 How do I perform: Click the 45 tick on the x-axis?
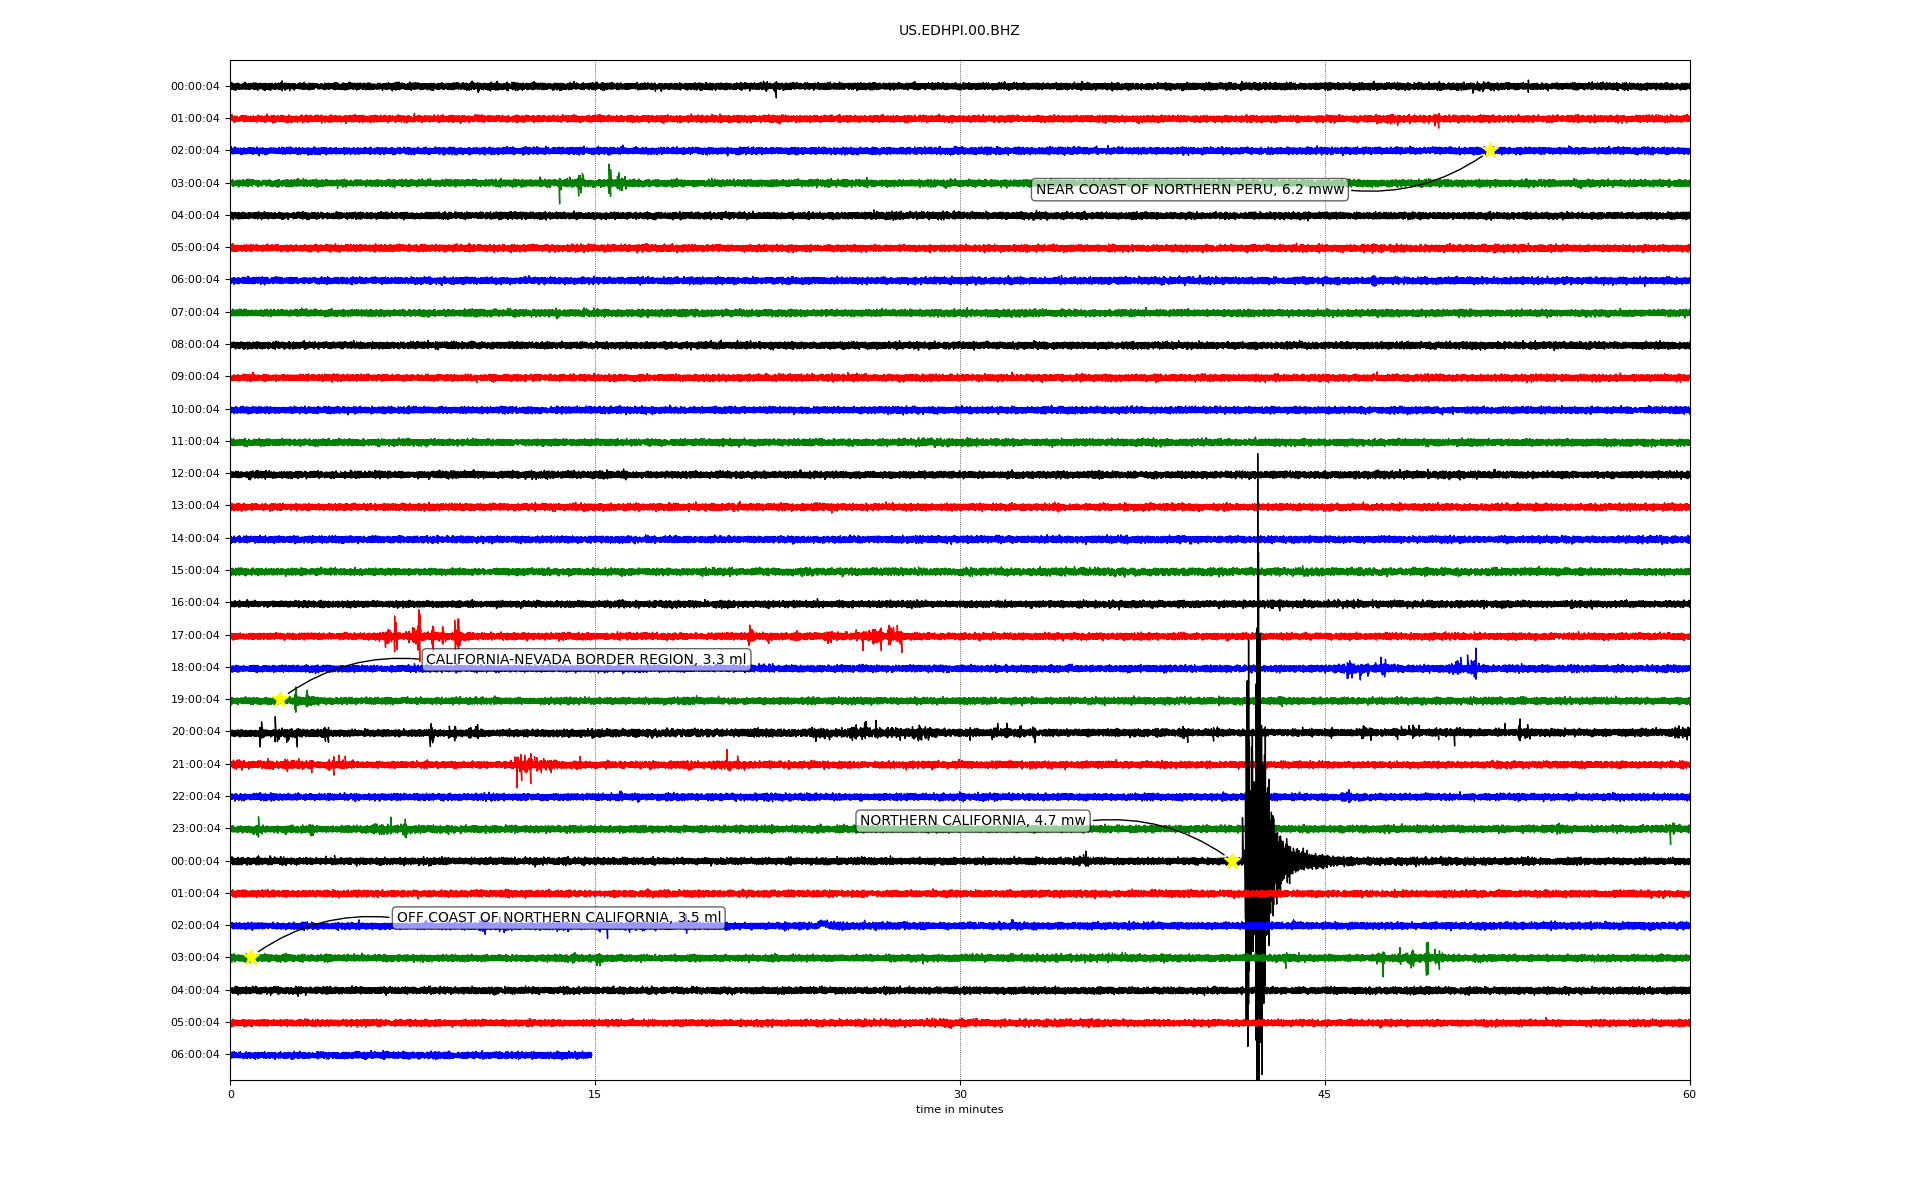(x=1324, y=1094)
